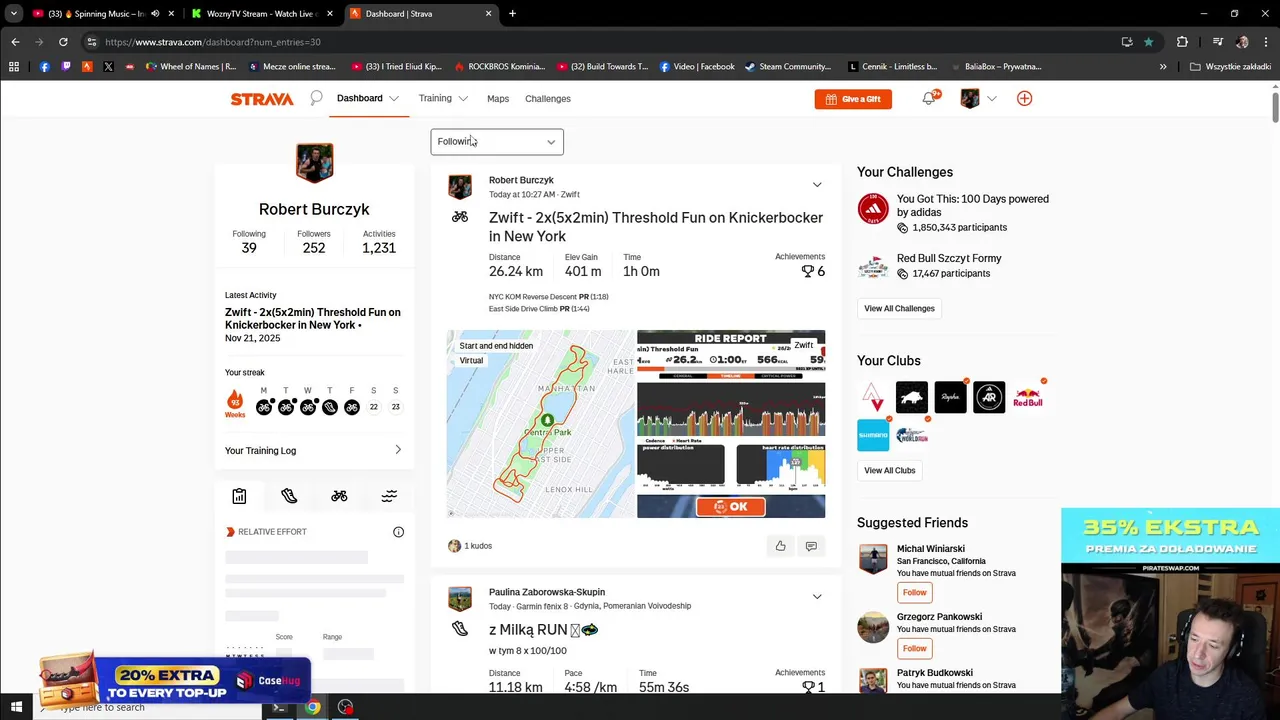Expand the Training menu chevron

pyautogui.click(x=463, y=99)
